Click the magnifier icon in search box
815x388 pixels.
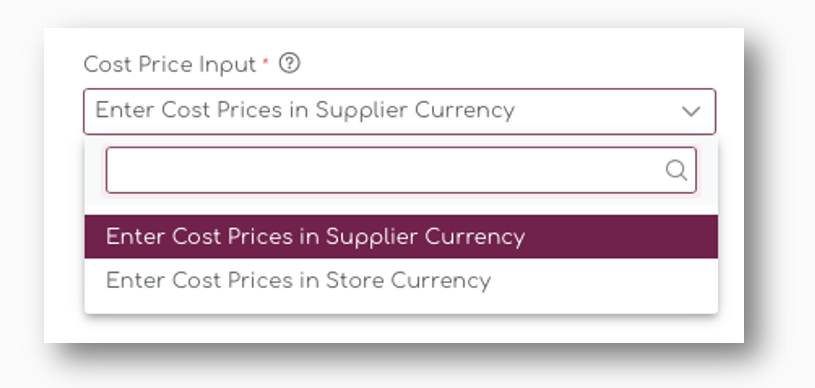tap(676, 171)
